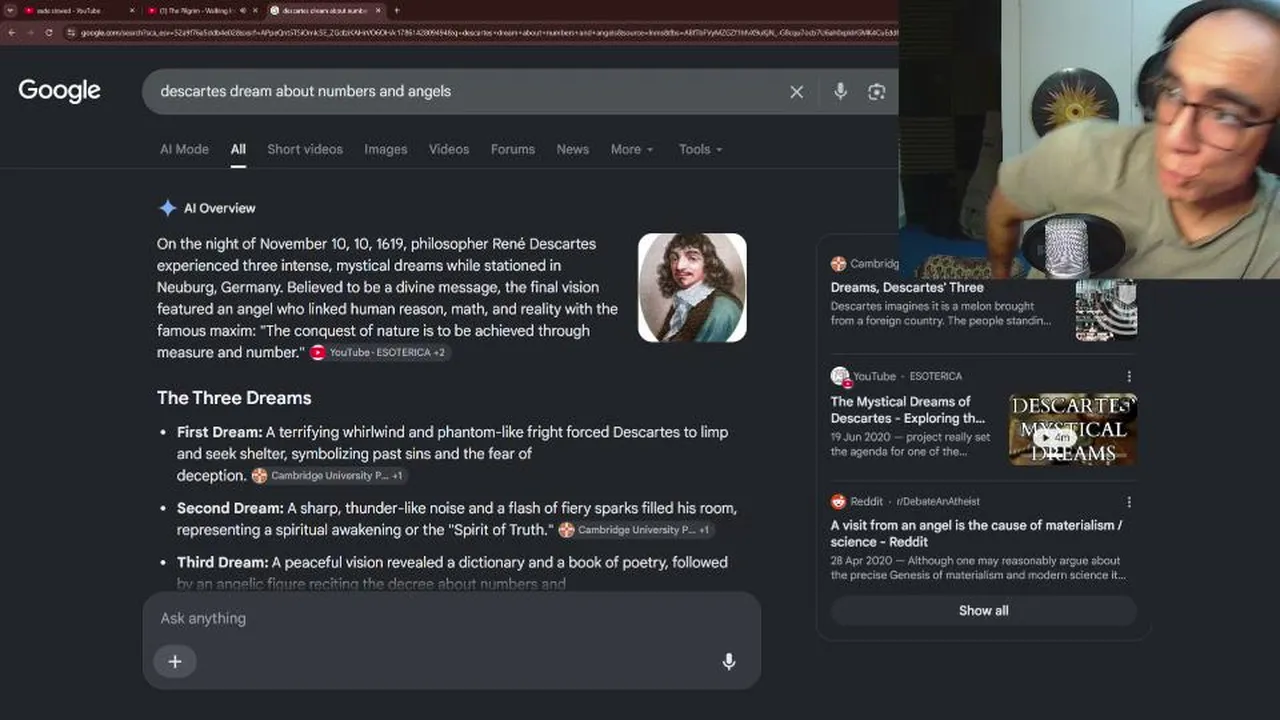Viewport: 1280px width, 720px height.
Task: Go back with the browser back arrow
Action: tap(12, 33)
